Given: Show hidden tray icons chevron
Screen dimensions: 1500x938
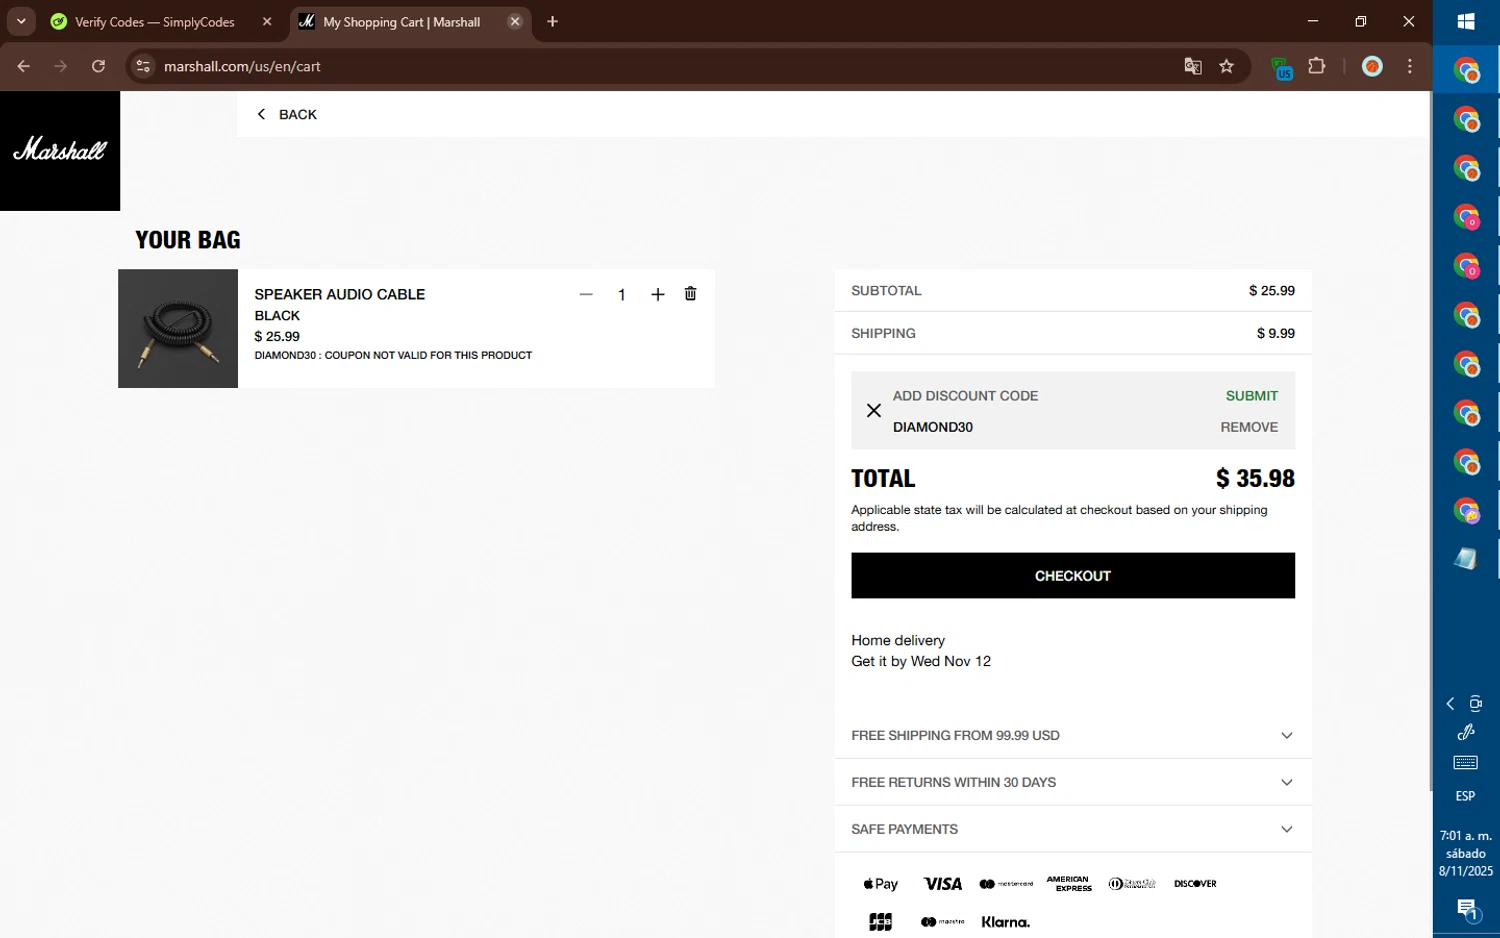Looking at the screenshot, I should 1450,704.
